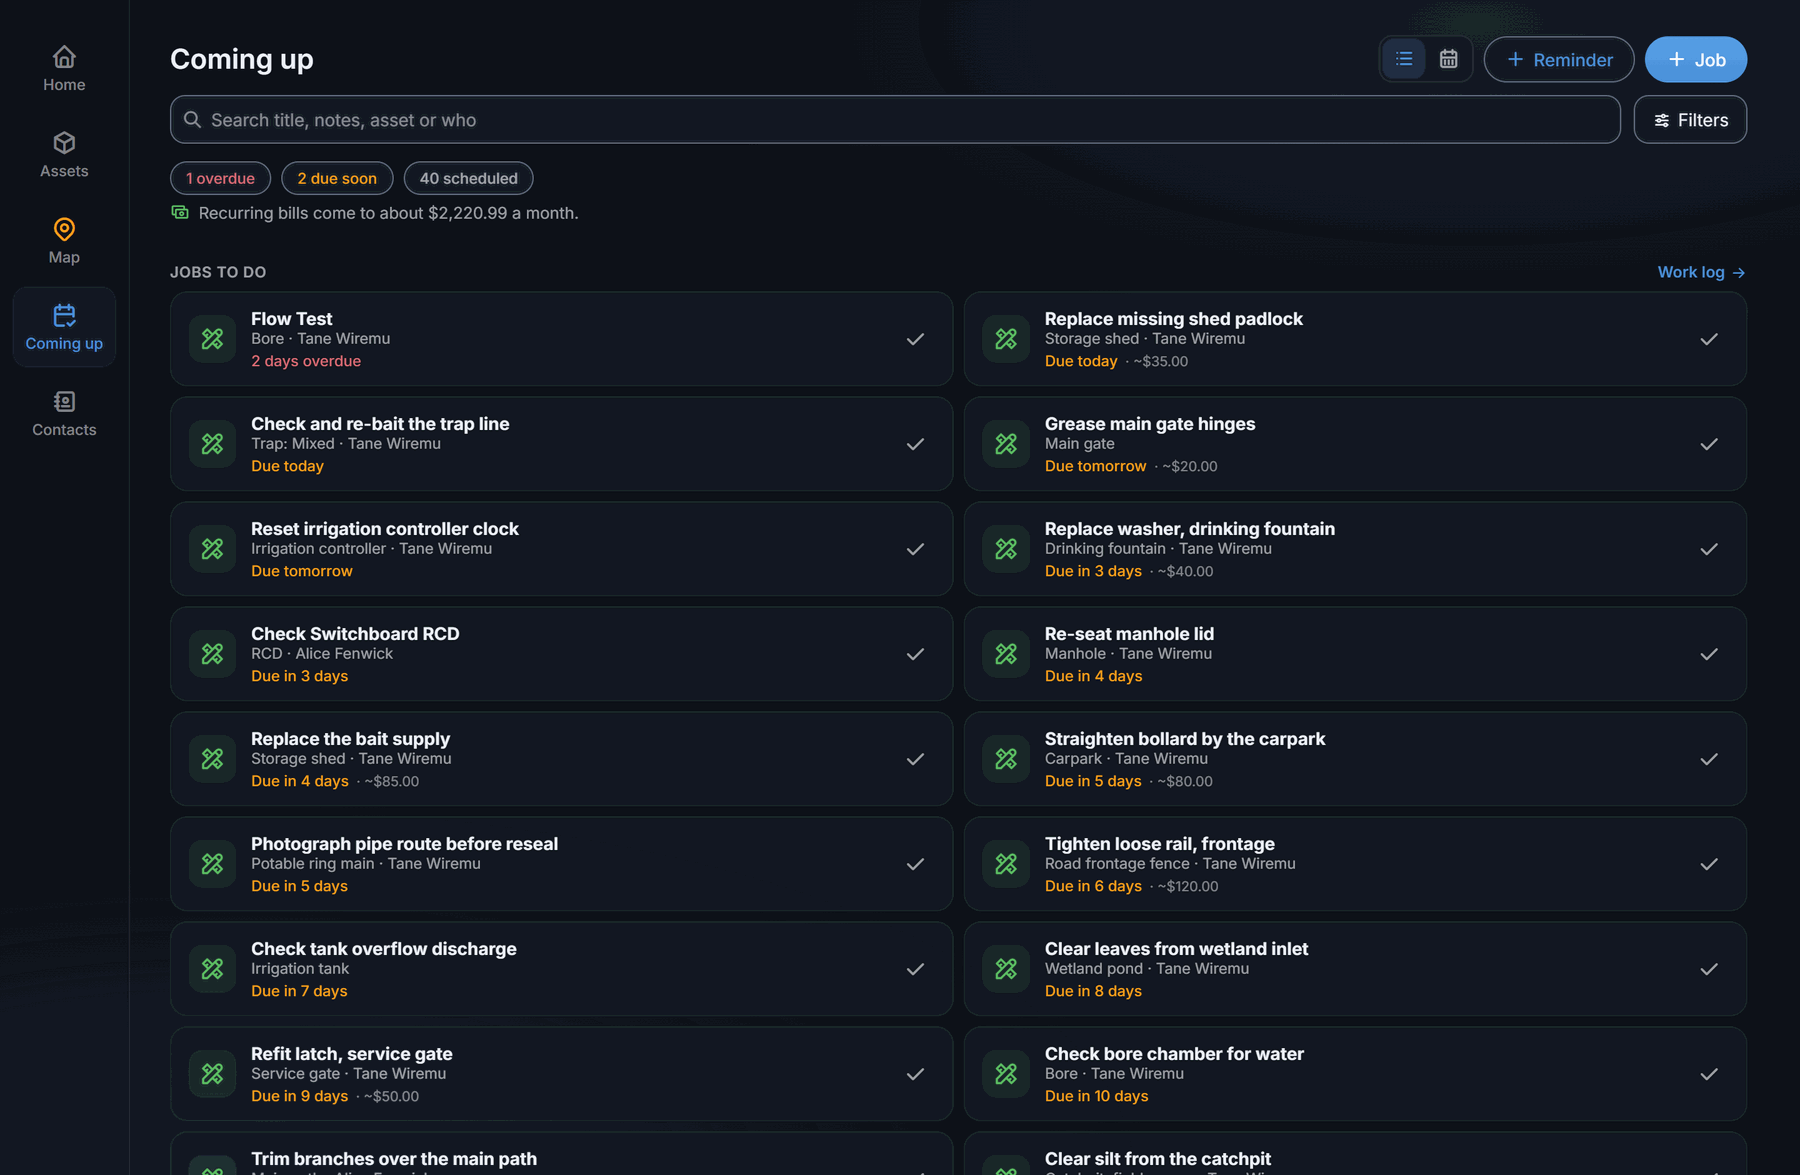Mark Replace the bait supply as done
1800x1175 pixels.
pyautogui.click(x=915, y=759)
